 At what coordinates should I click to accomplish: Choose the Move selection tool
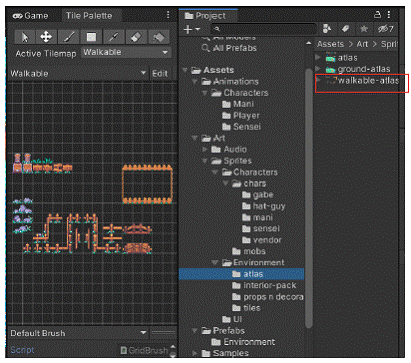[46, 37]
